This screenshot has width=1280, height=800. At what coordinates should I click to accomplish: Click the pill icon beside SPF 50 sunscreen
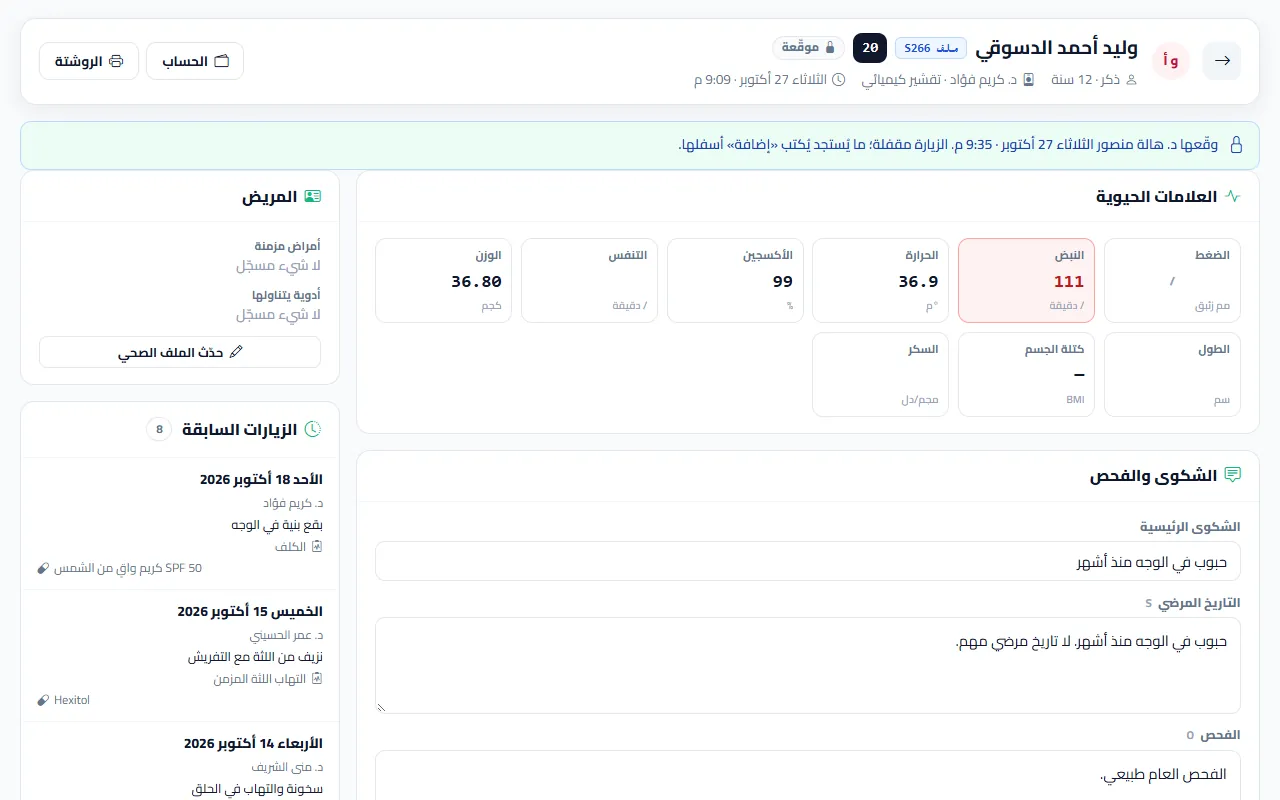(42, 567)
